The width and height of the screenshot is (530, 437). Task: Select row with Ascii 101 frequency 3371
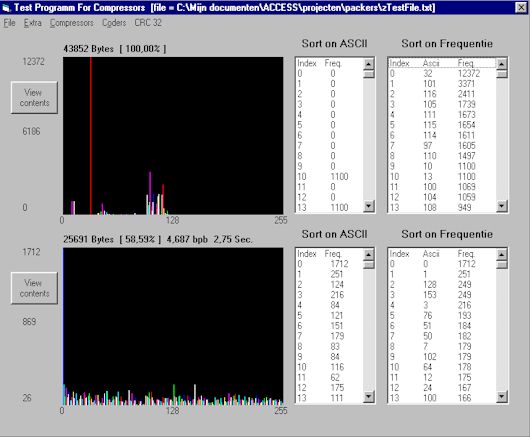(442, 83)
